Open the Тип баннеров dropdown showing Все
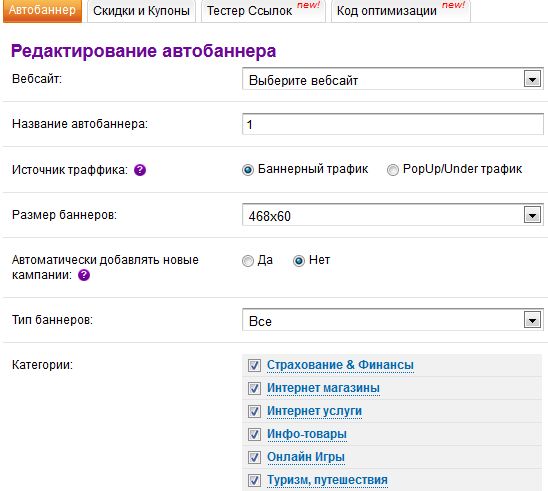The width and height of the screenshot is (548, 491). tap(392, 320)
